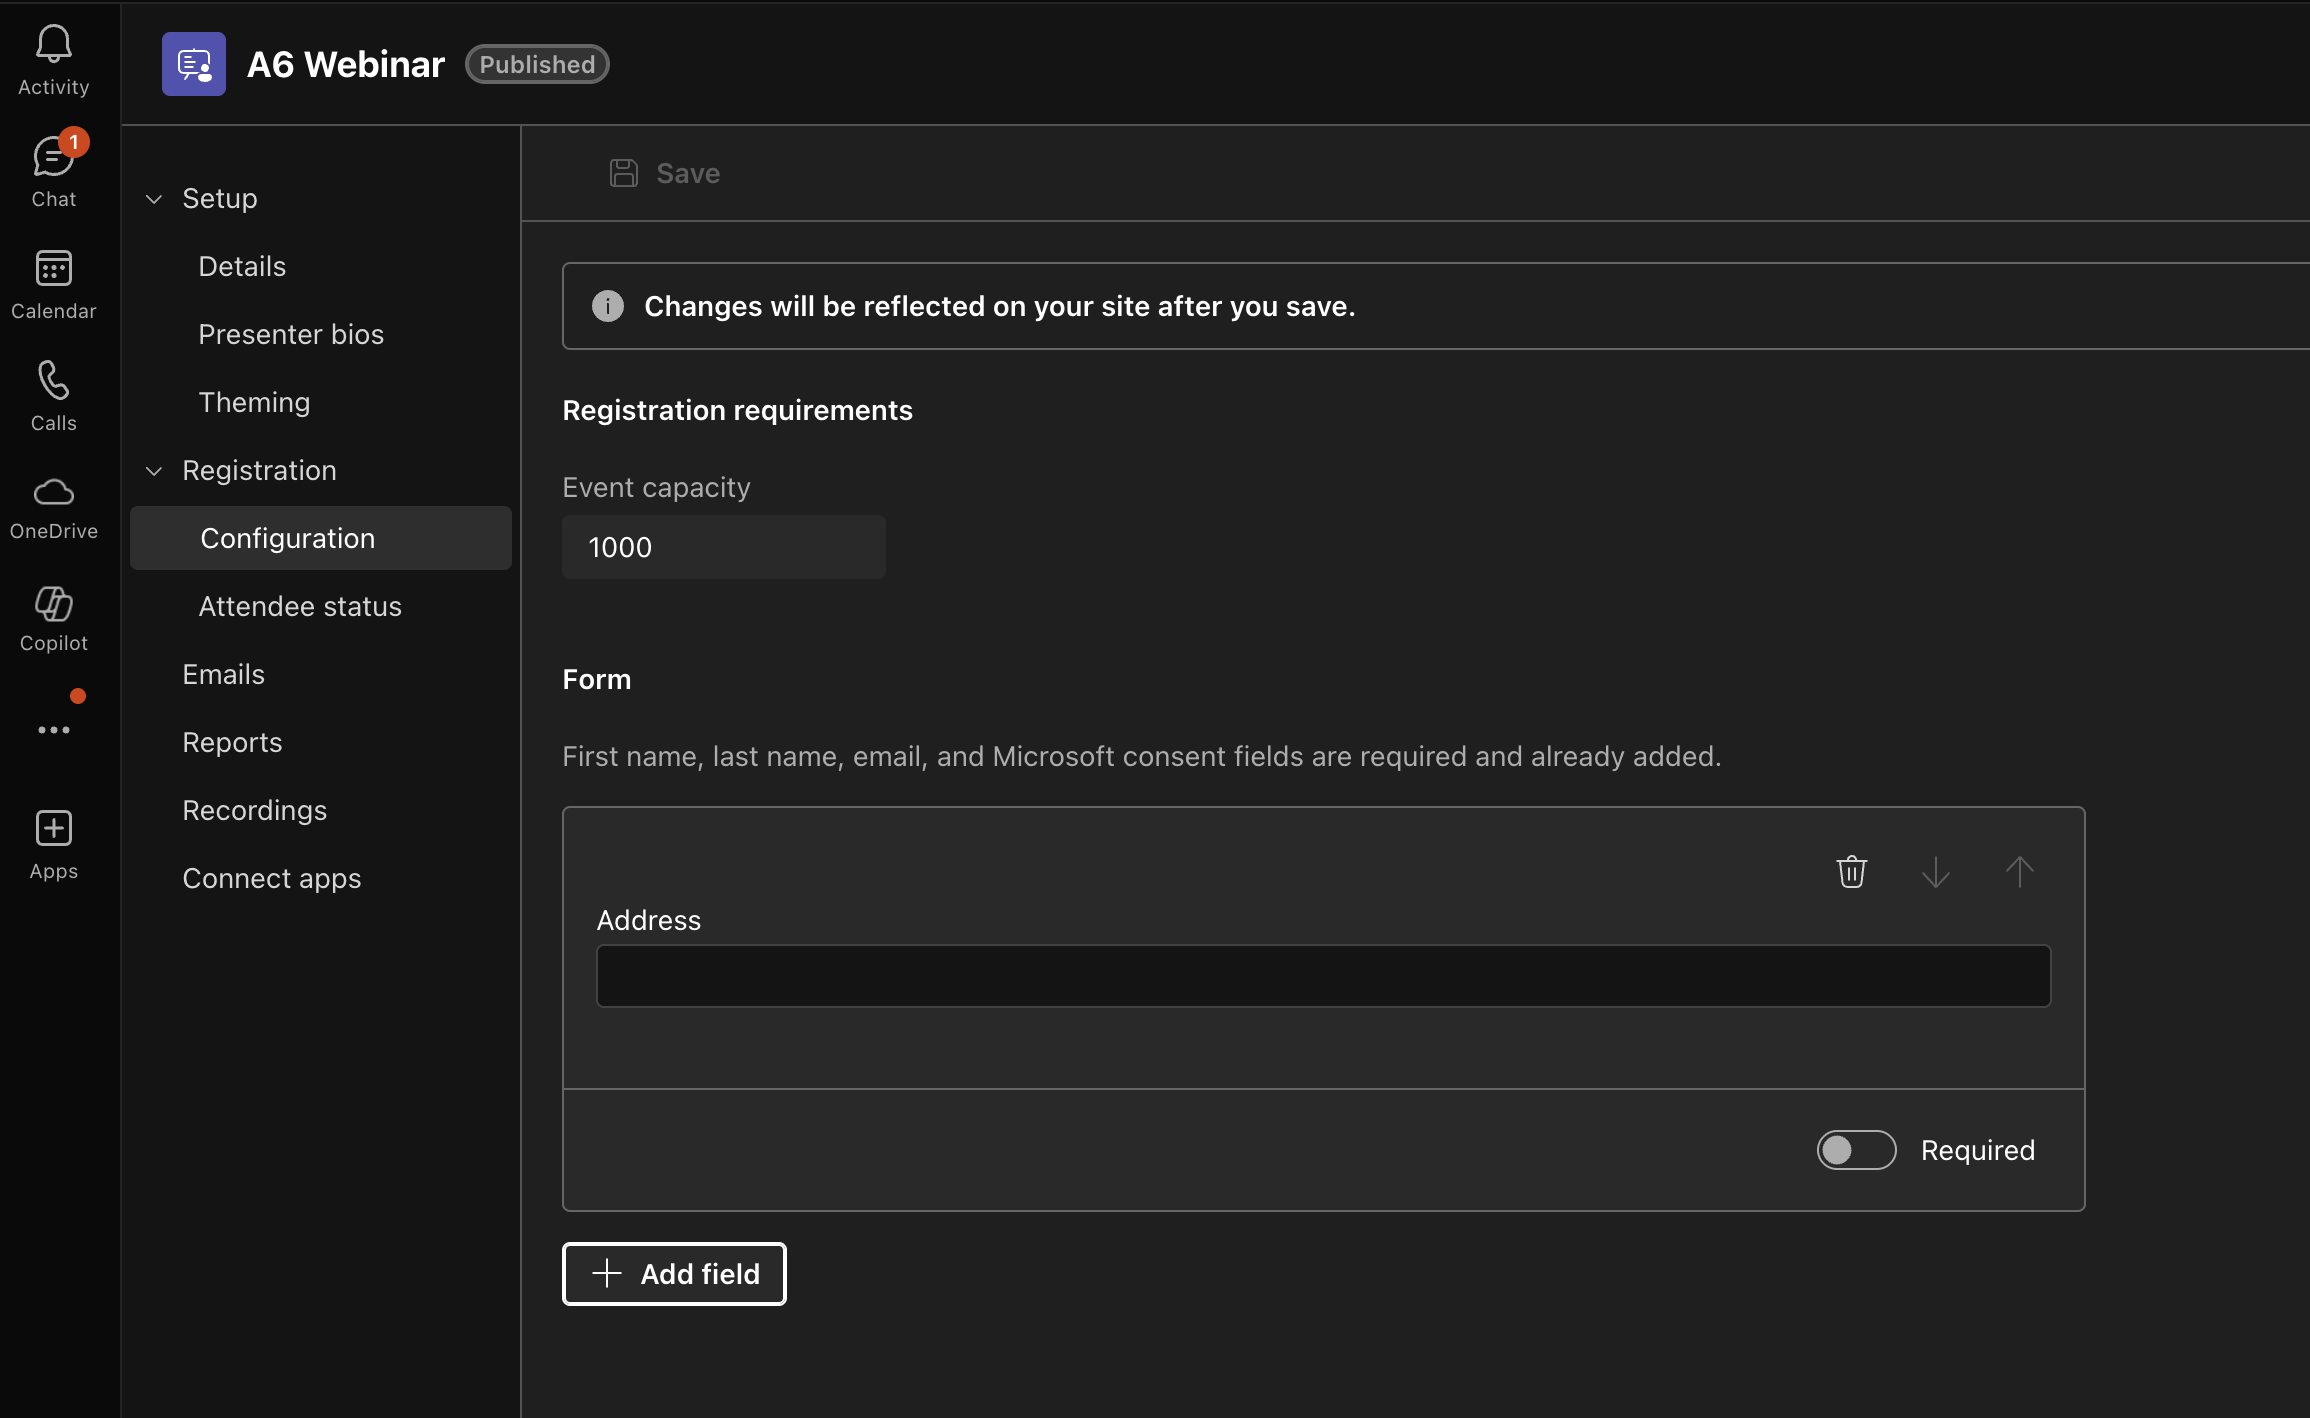Collapse the Setup section

click(x=155, y=198)
